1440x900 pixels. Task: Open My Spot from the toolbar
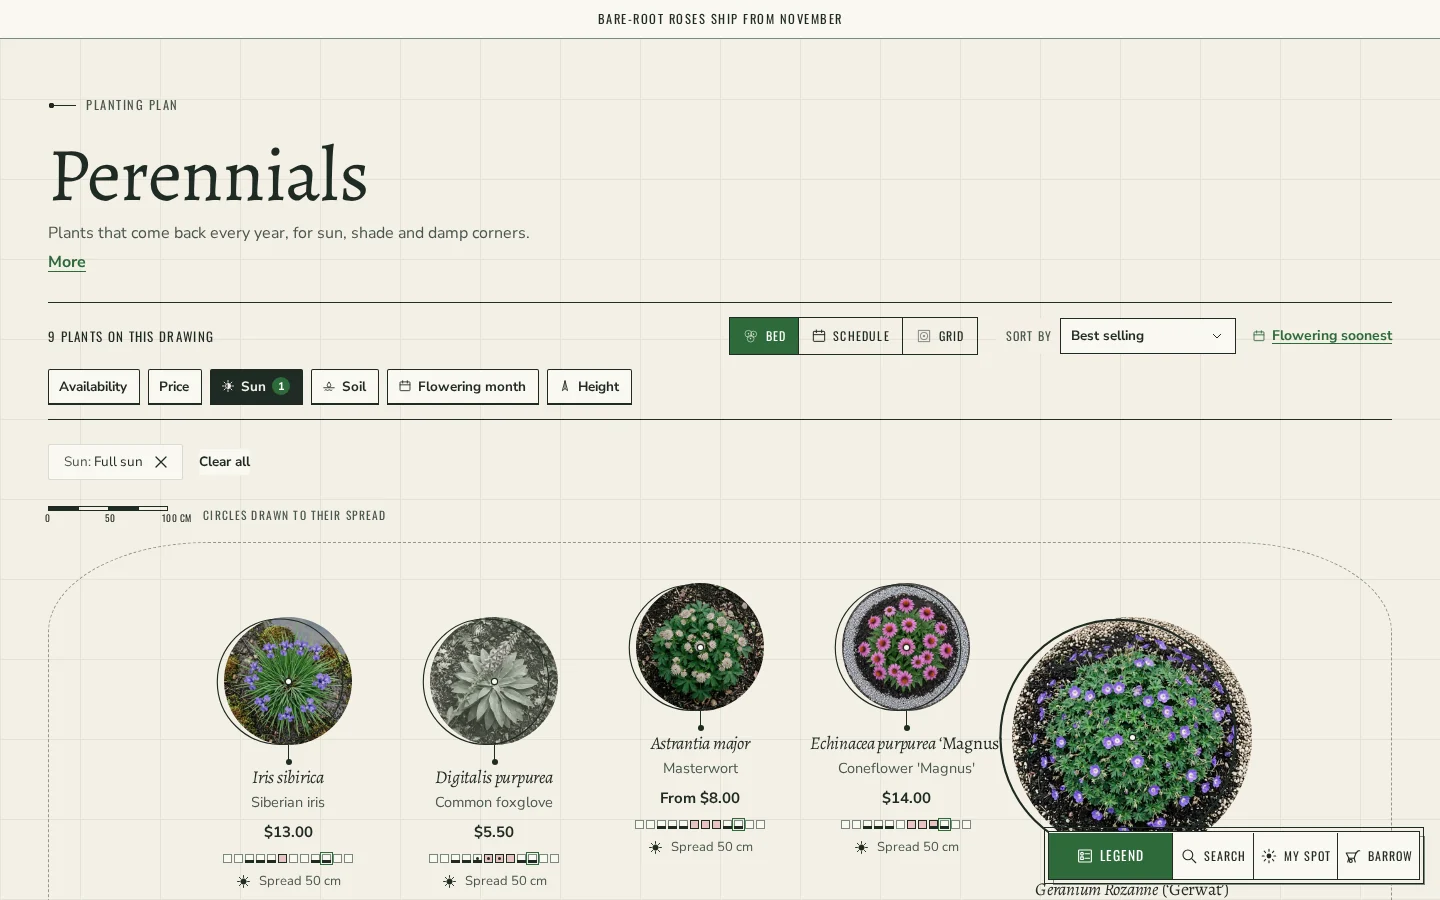1296,856
